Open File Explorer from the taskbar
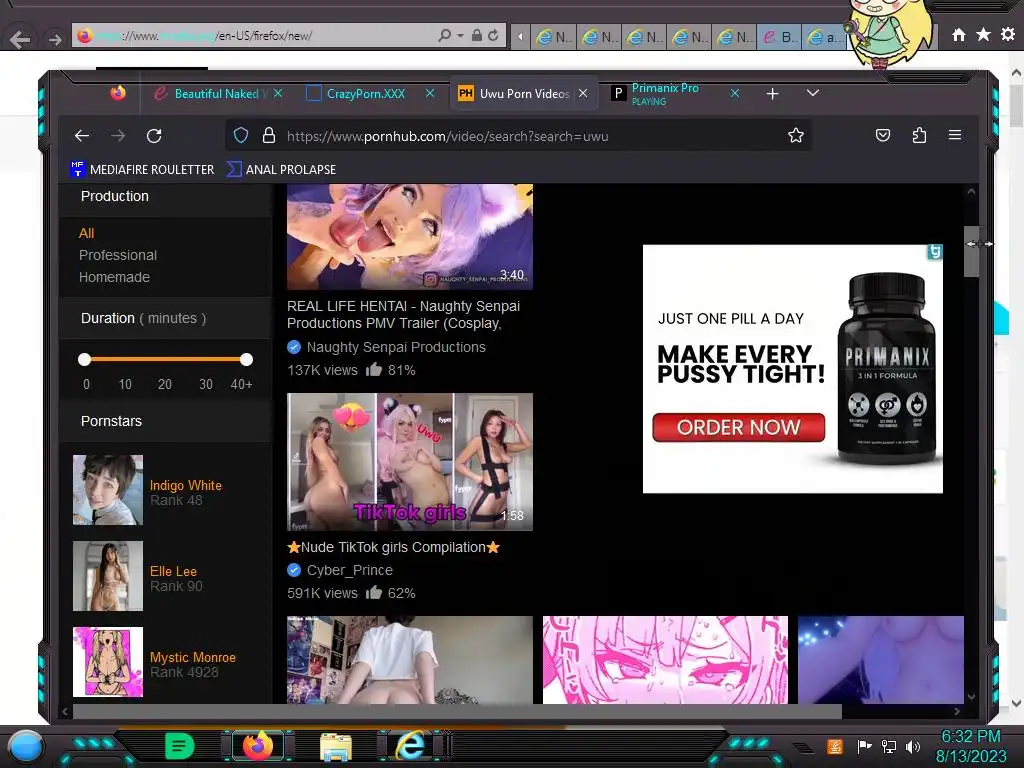The image size is (1024, 768). 336,746
